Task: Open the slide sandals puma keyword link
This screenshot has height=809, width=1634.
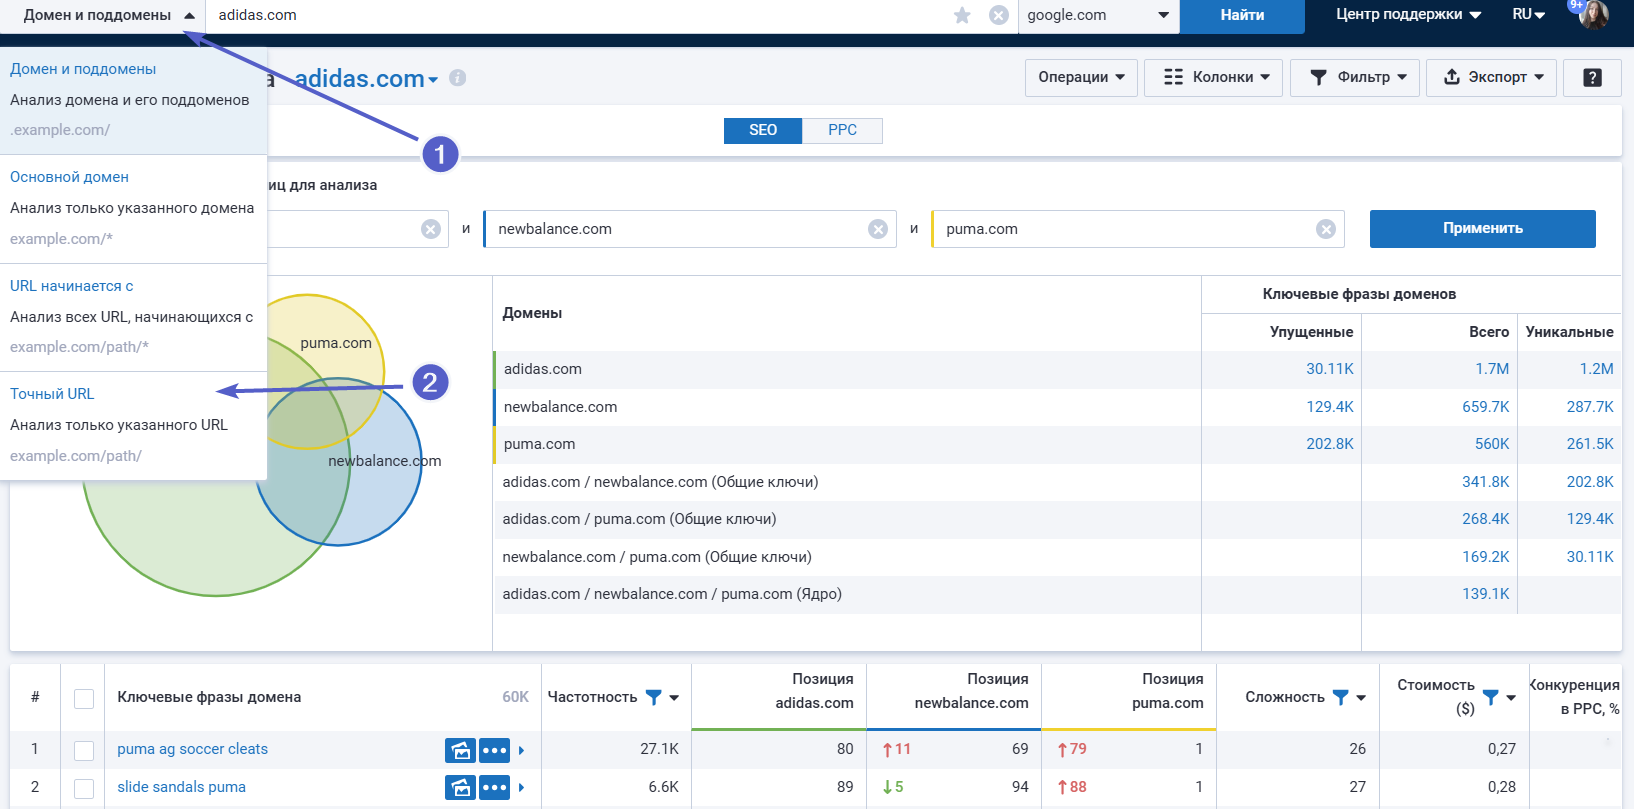Action: click(x=181, y=787)
